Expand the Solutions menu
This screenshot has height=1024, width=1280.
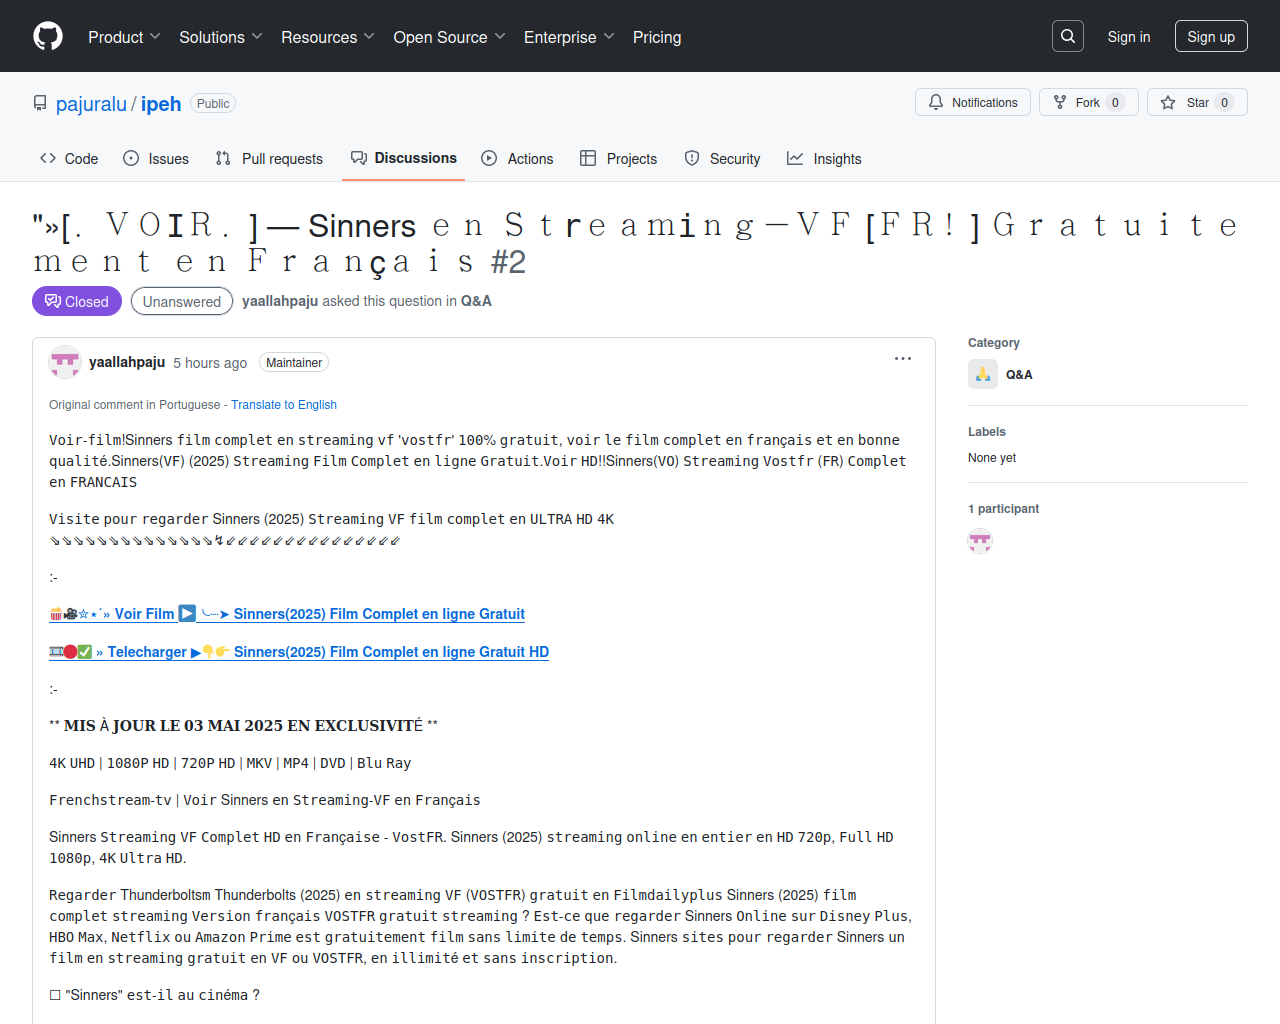[221, 37]
